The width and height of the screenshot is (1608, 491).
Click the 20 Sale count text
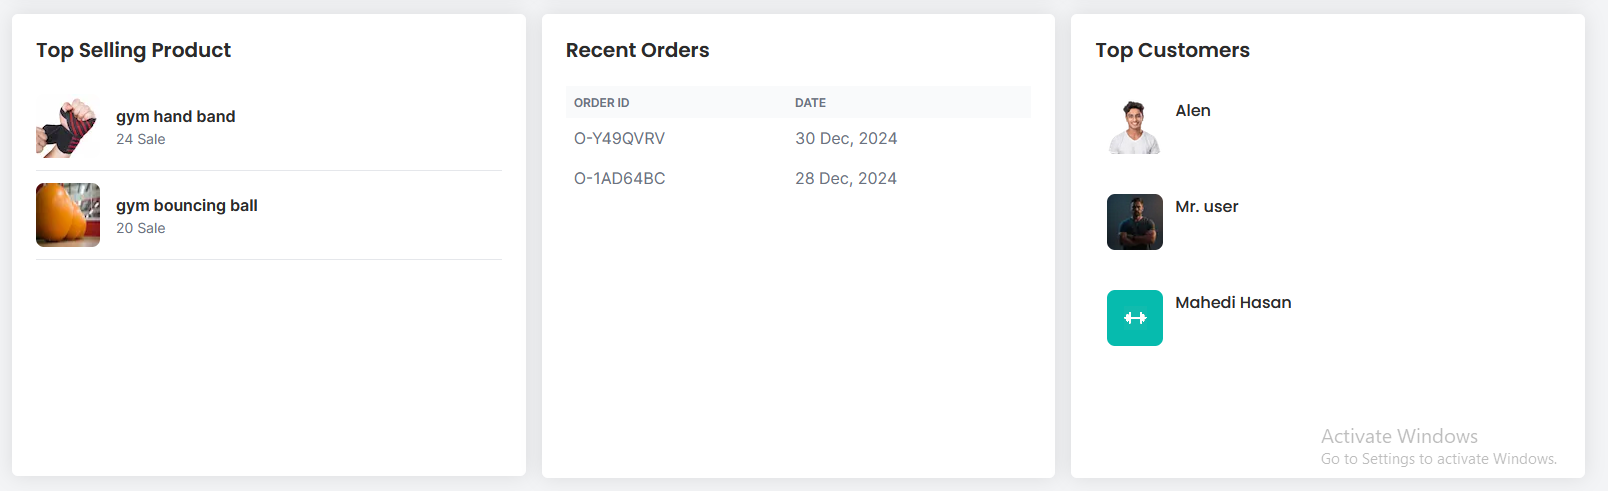[141, 229]
